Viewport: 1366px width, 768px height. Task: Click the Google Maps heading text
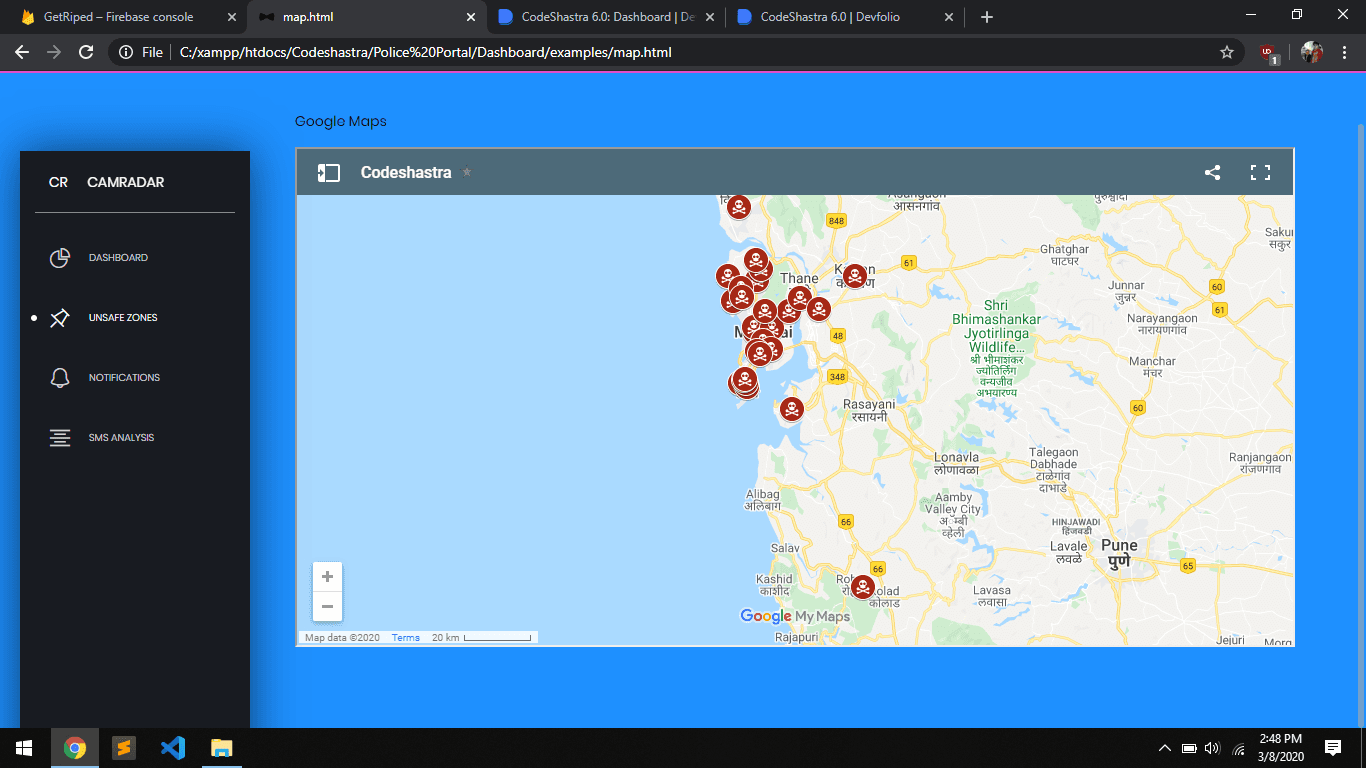pos(341,121)
